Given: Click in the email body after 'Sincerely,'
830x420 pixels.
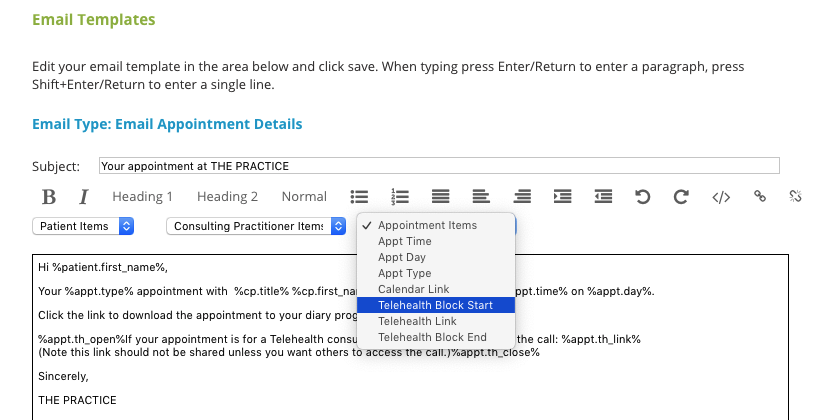Looking at the screenshot, I should 64,376.
